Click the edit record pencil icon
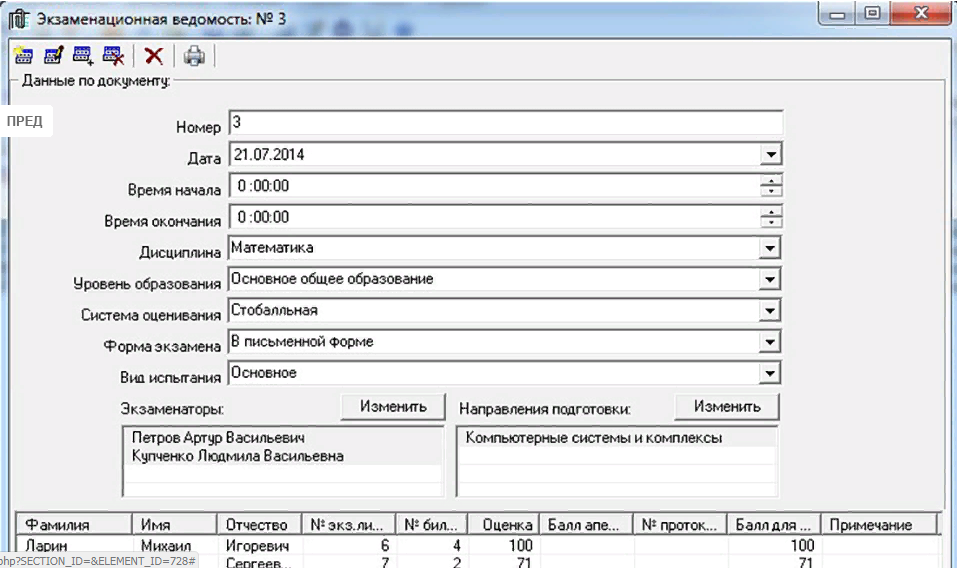The width and height of the screenshot is (957, 568). click(53, 56)
